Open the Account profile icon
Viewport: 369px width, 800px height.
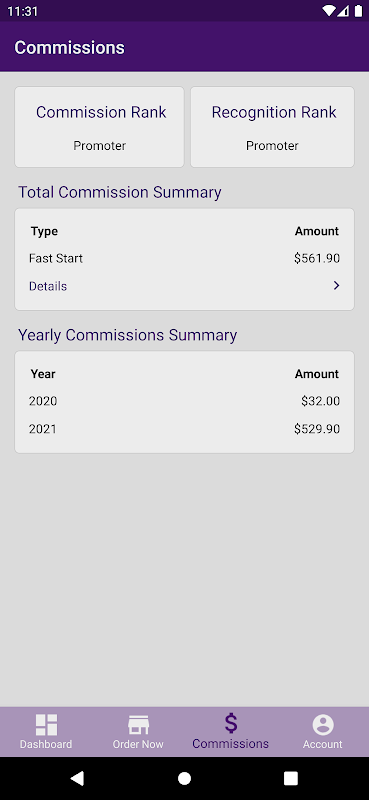[323, 724]
